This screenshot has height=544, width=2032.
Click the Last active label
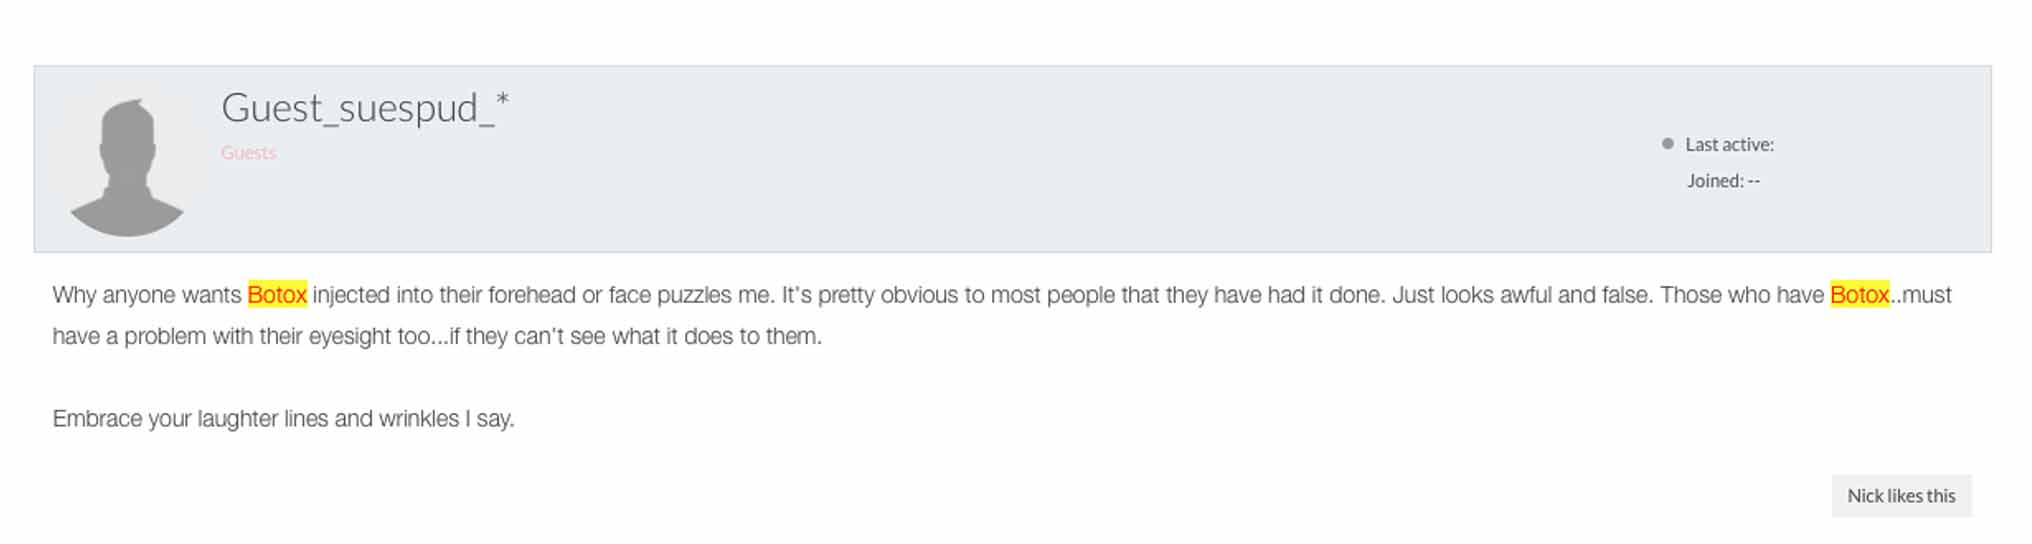(1729, 145)
